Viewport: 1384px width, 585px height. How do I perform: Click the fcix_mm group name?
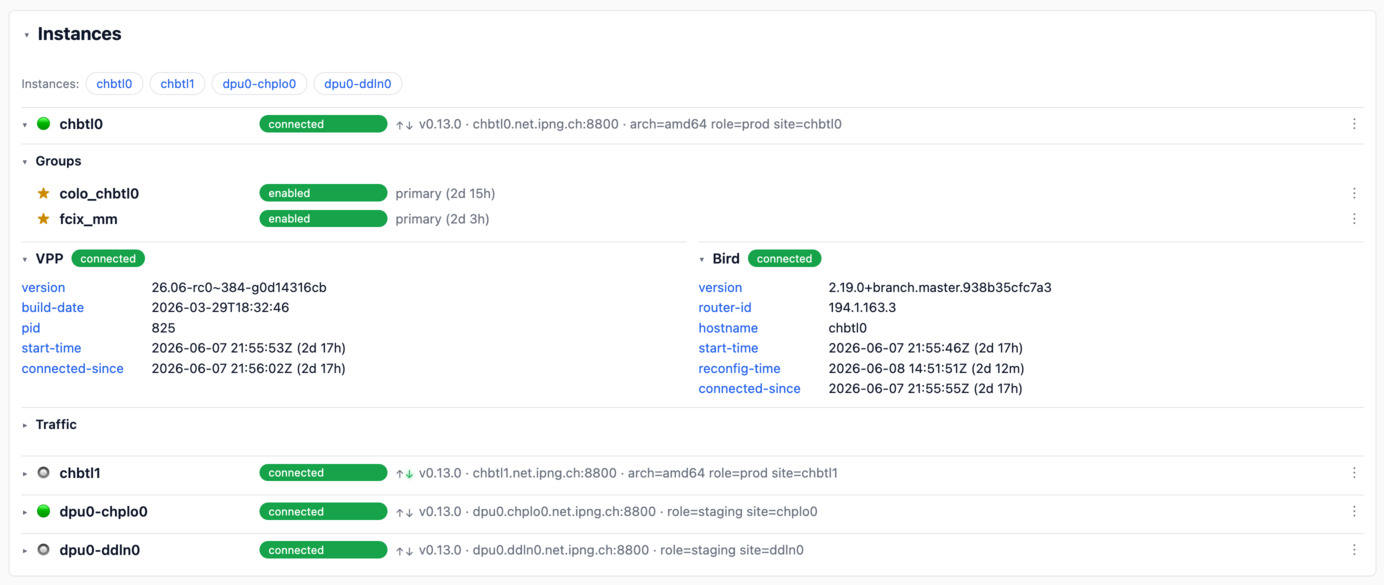coord(88,218)
